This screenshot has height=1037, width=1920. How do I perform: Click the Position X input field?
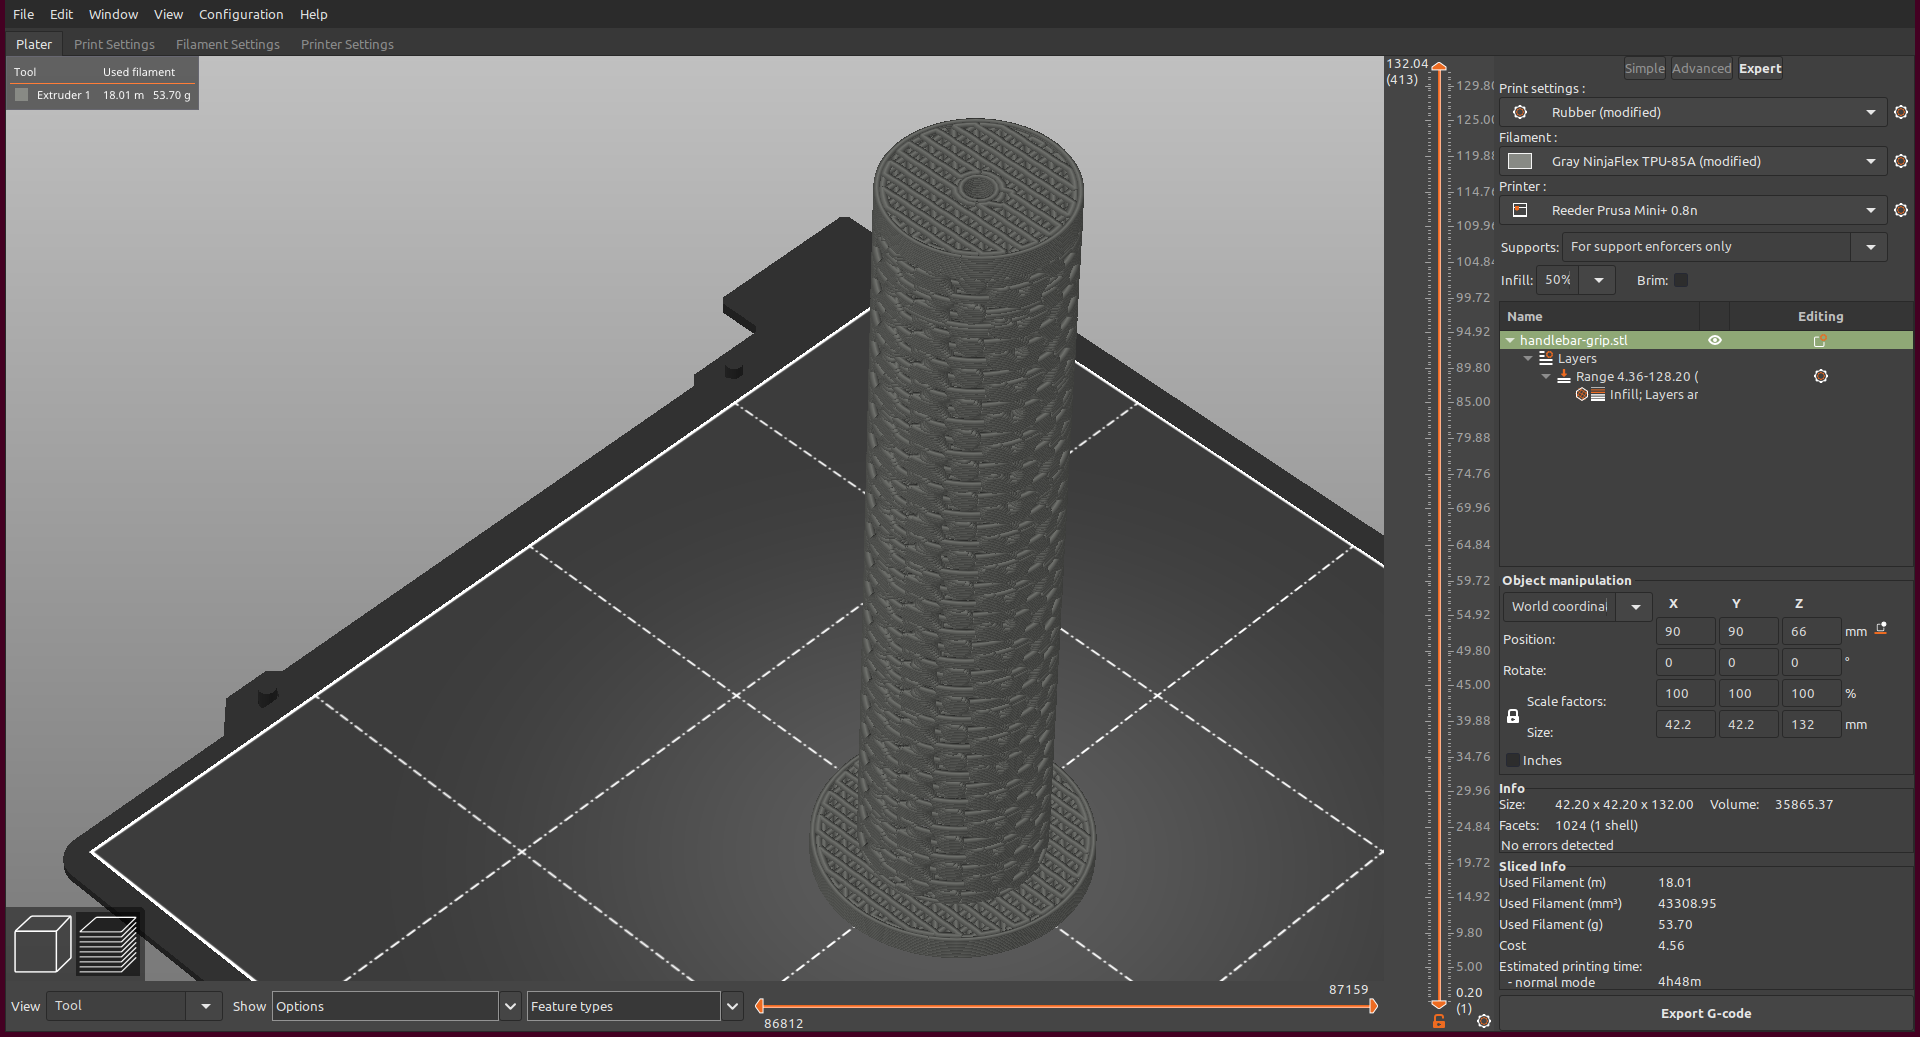tap(1685, 631)
